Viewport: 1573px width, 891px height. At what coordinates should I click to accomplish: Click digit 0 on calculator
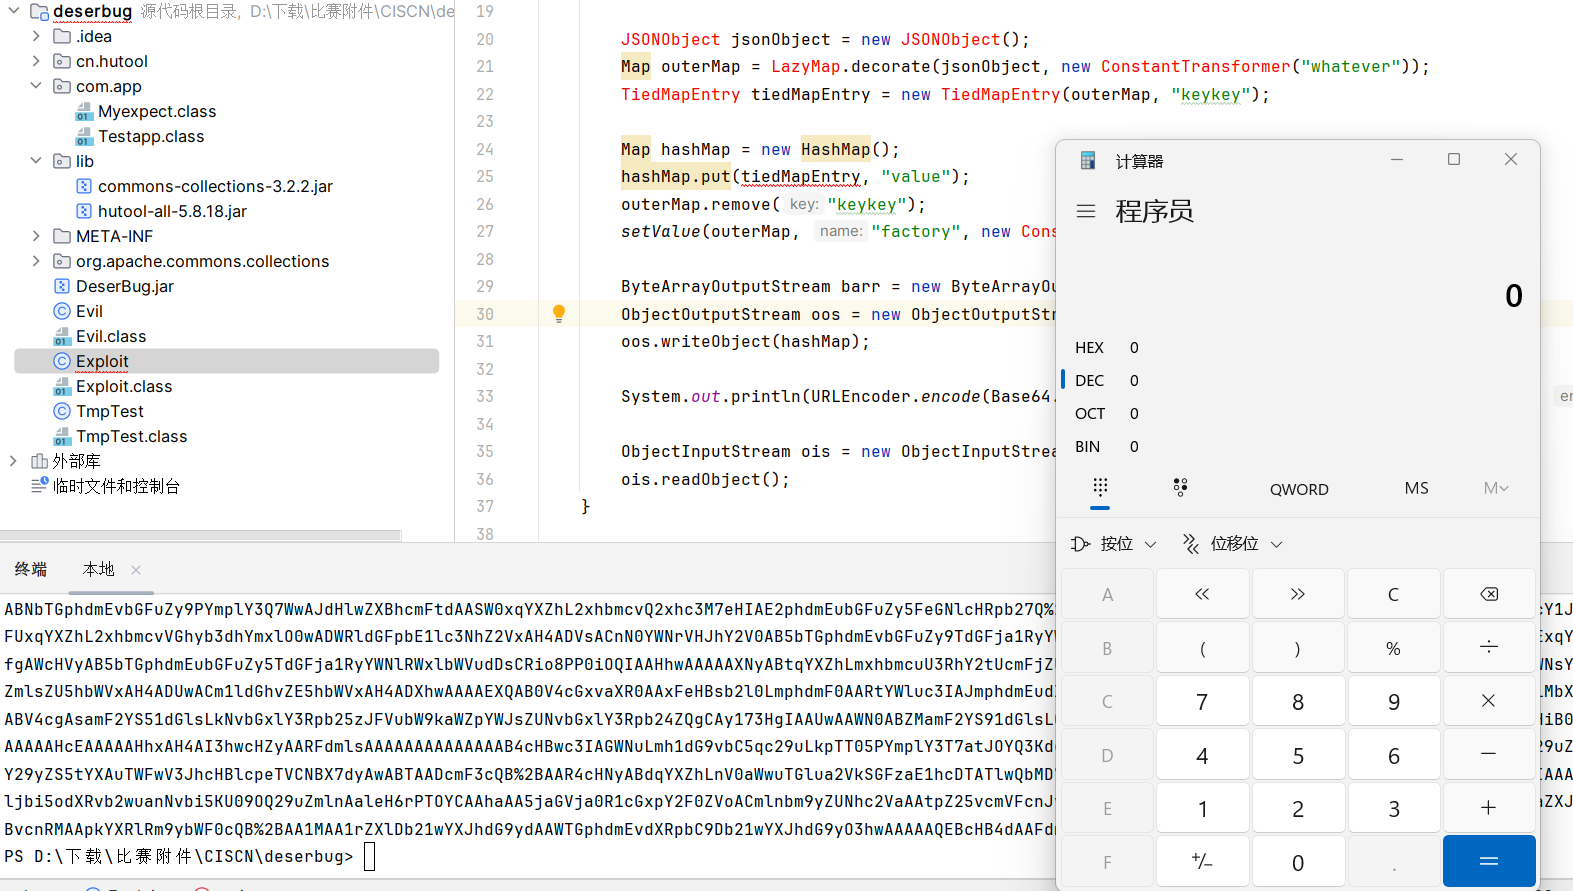click(x=1298, y=861)
